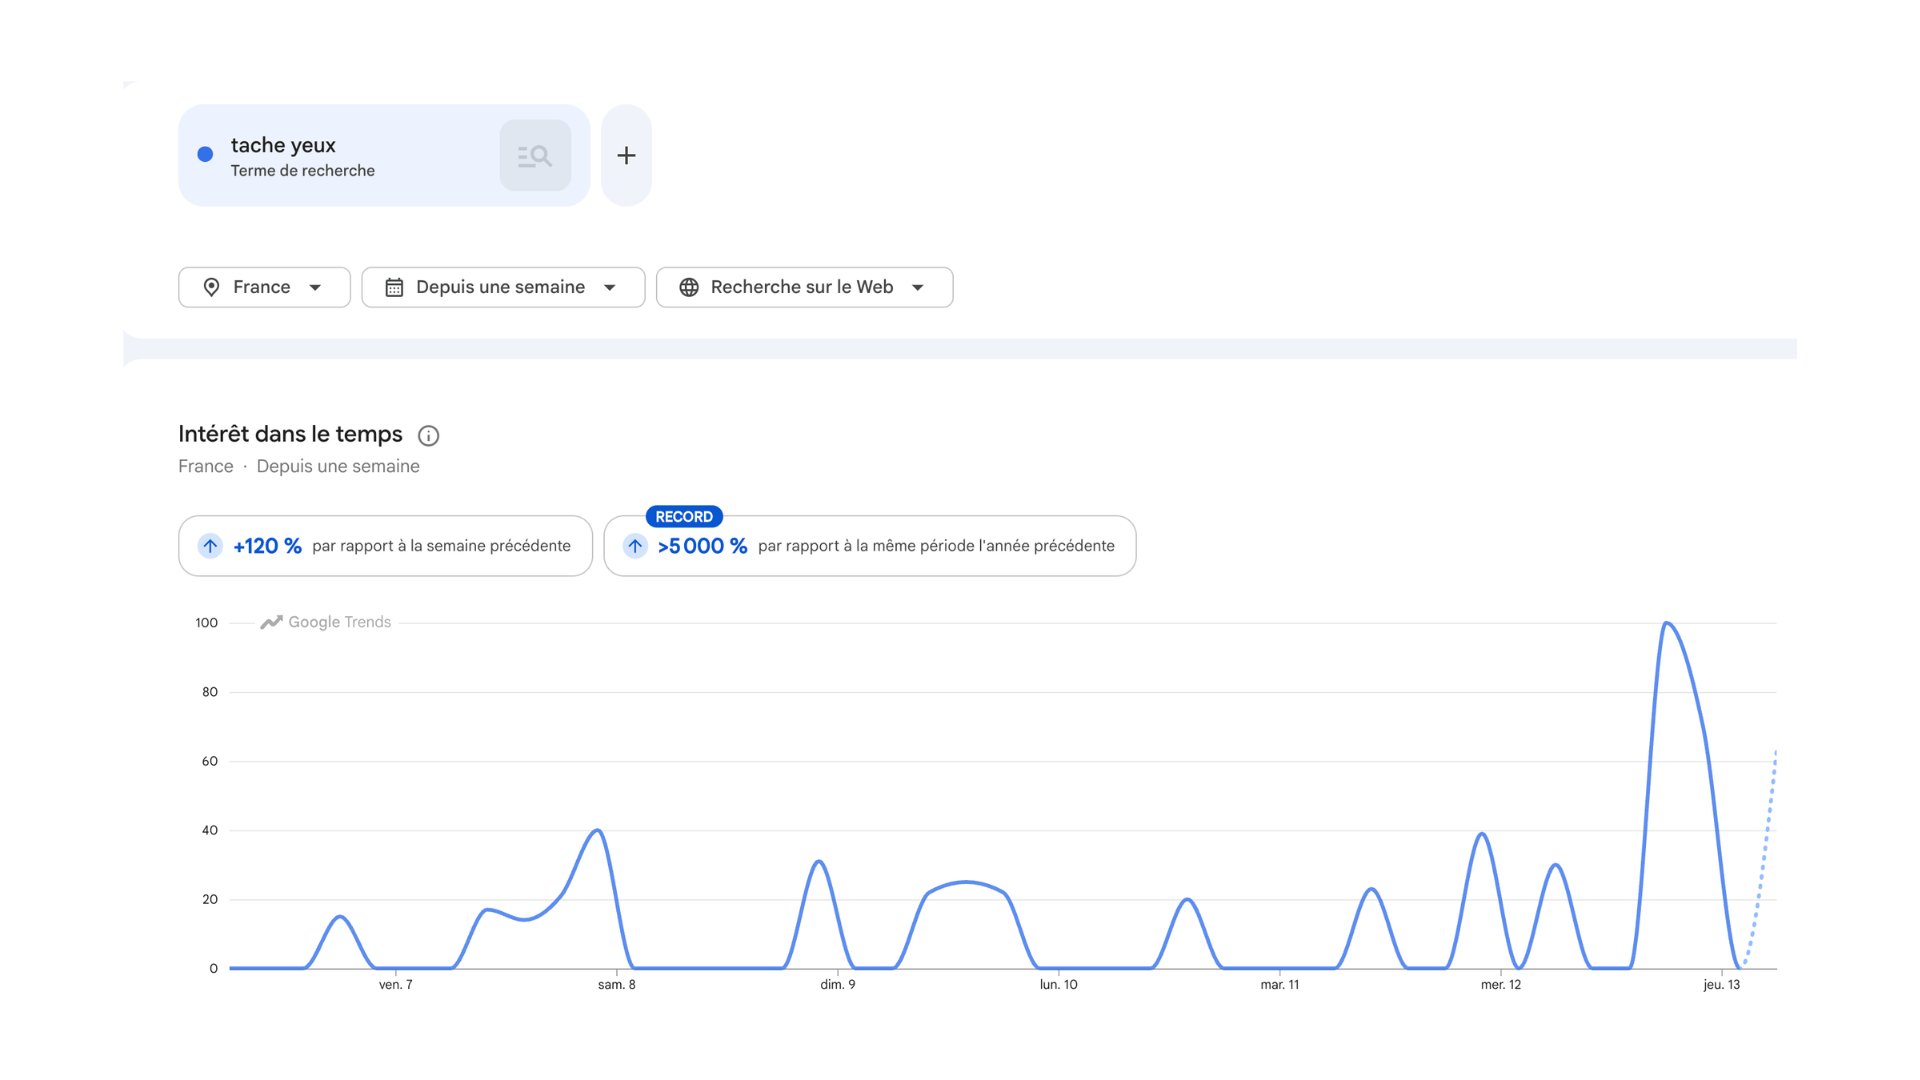Viewport: 1920px width, 1080px height.
Task: Click the peak point on the chart line
Action: [x=1666, y=623]
